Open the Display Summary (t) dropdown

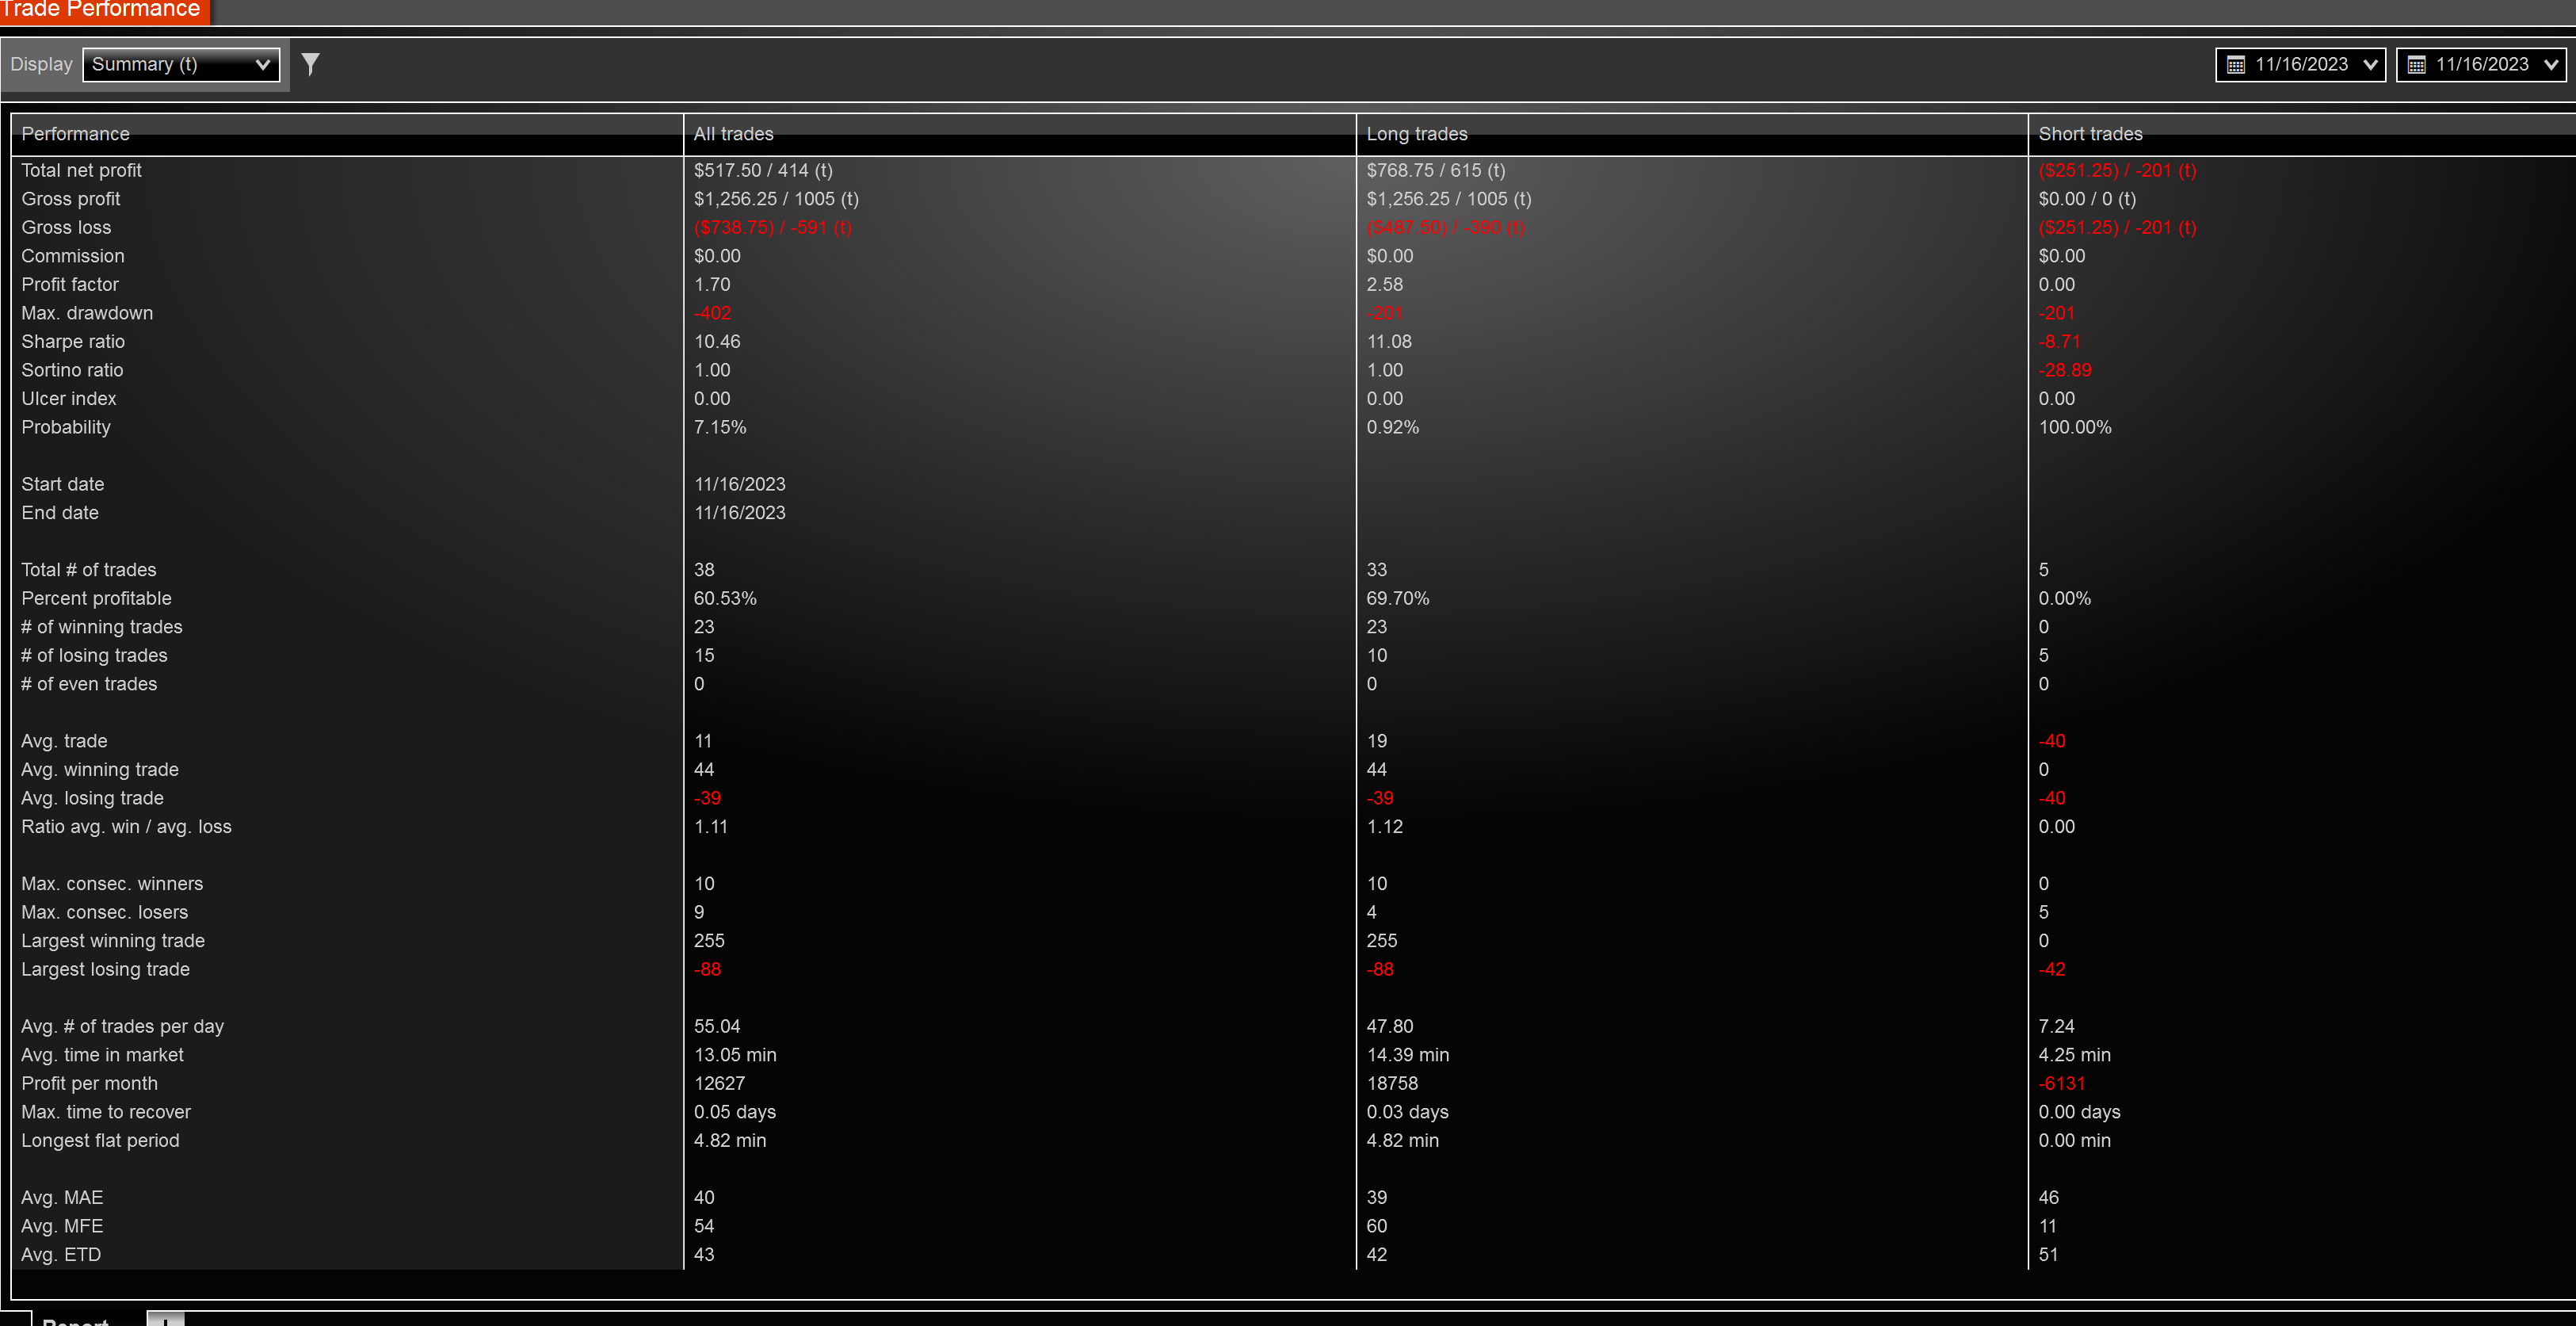[181, 64]
